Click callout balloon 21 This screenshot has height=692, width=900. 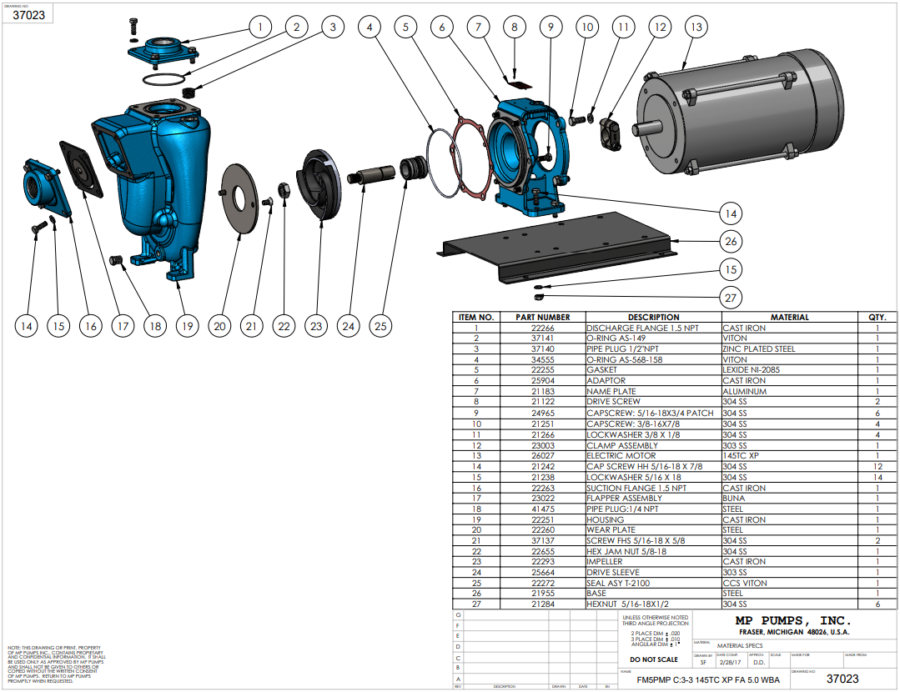coord(251,326)
